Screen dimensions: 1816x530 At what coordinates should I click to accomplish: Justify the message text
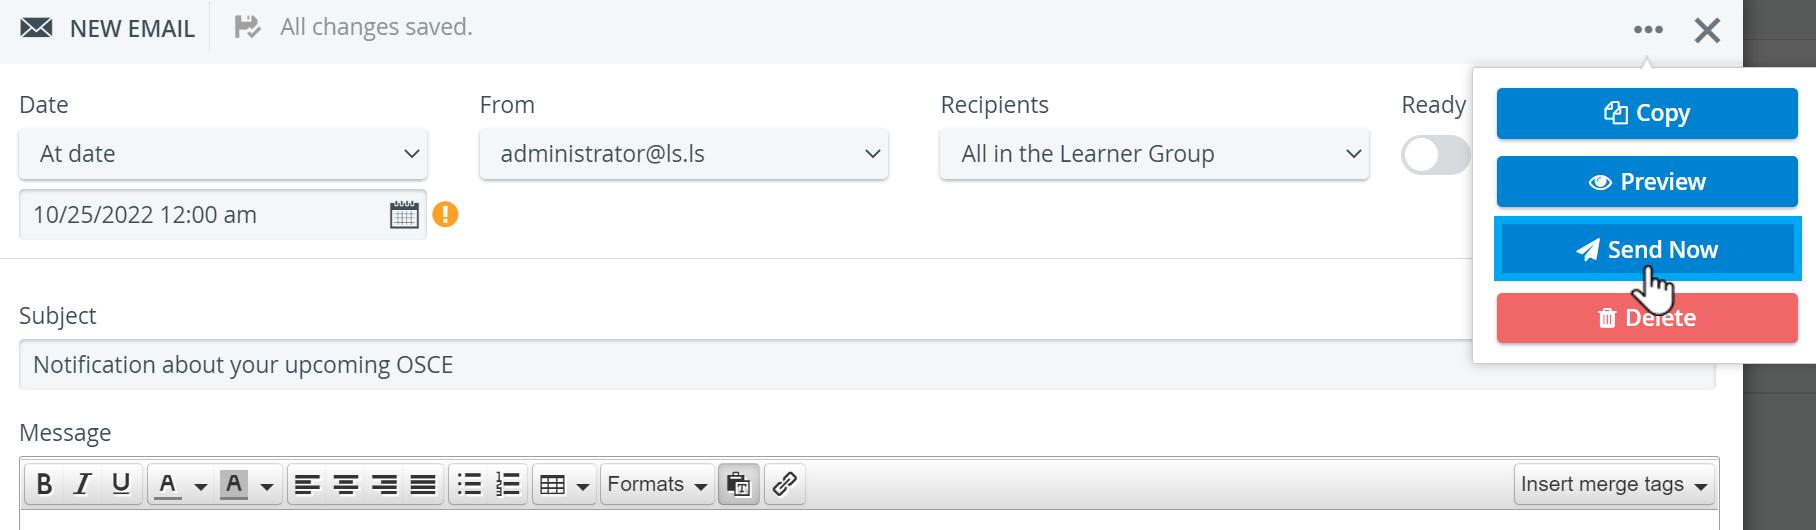coord(423,484)
